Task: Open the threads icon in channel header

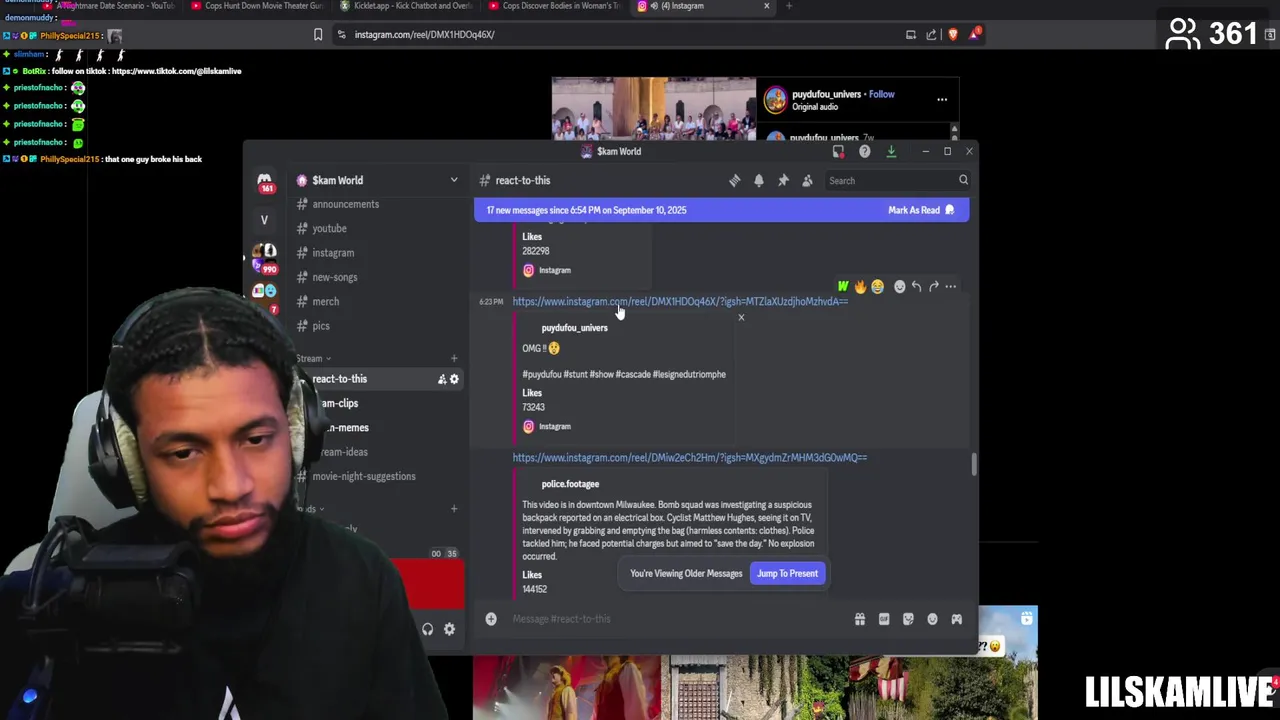Action: point(735,181)
